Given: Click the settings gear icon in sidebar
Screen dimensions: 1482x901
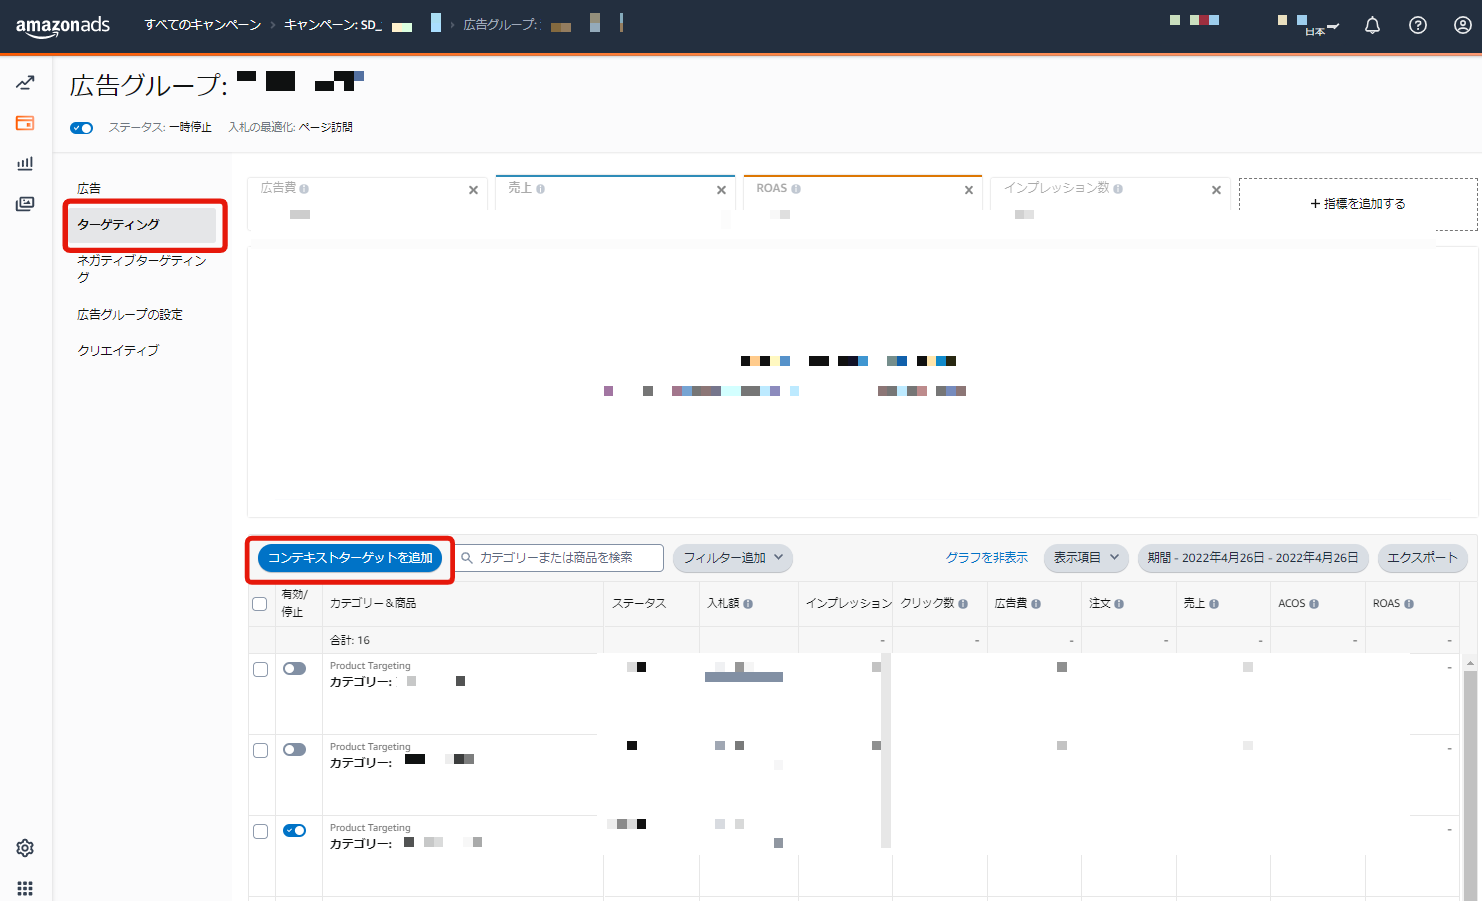Looking at the screenshot, I should (25, 848).
